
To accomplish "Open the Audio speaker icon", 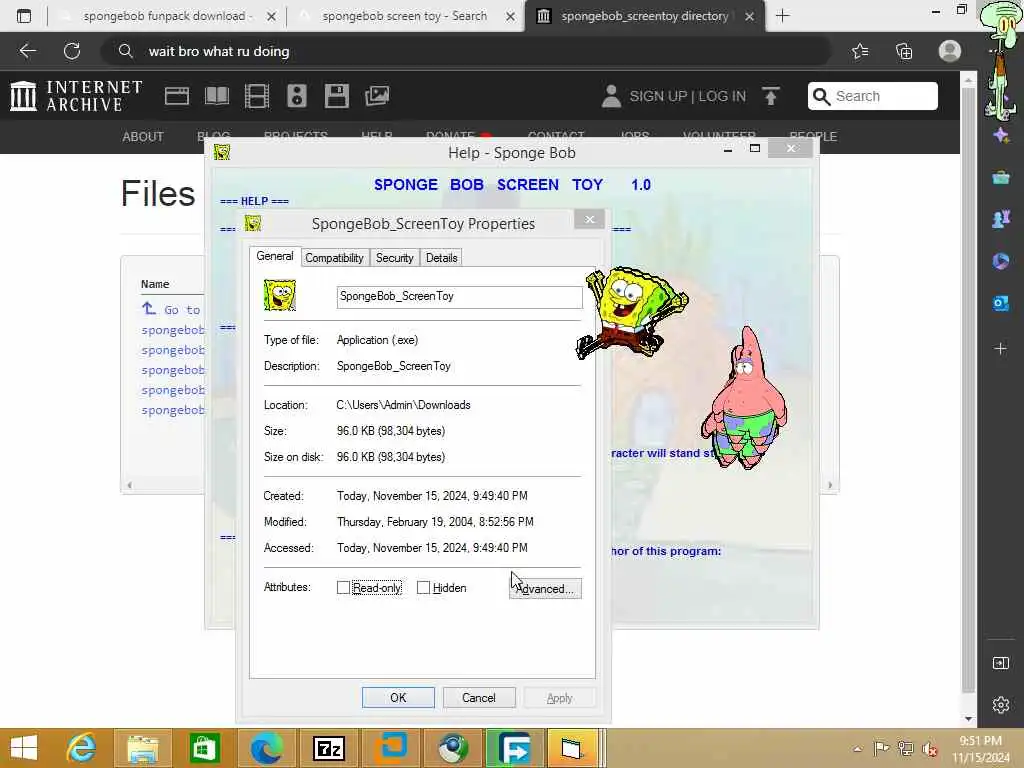I will click(296, 96).
